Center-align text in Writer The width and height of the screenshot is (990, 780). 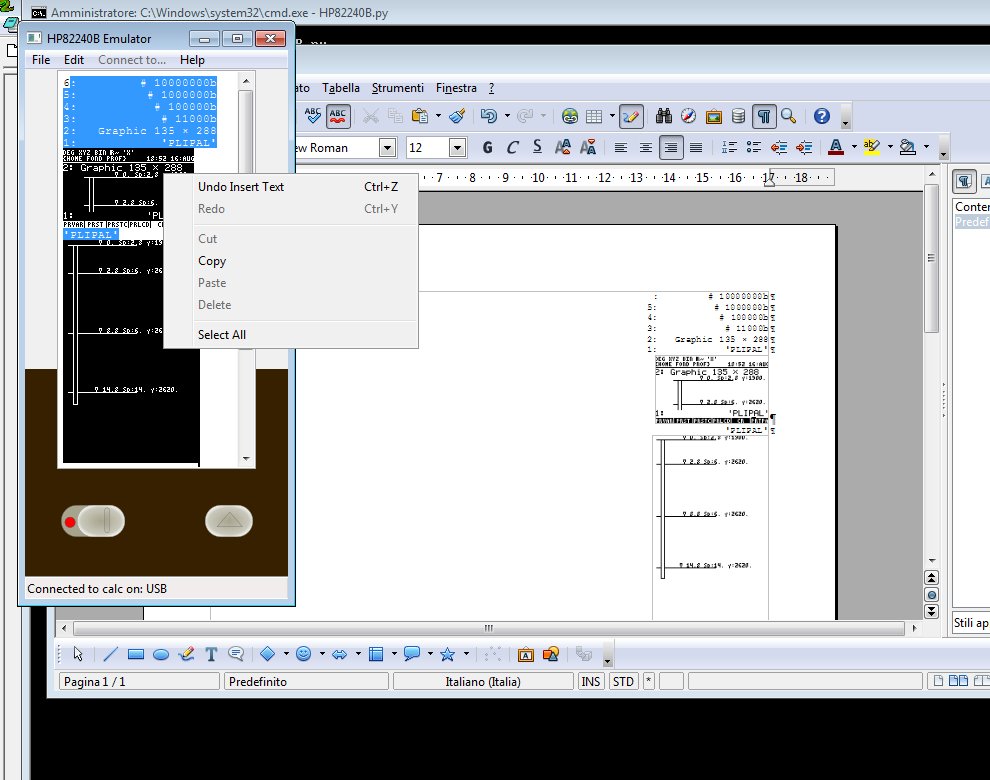coord(645,148)
